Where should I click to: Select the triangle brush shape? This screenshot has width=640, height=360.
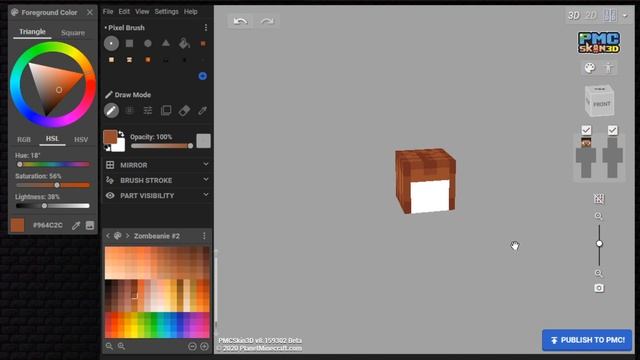pyautogui.click(x=166, y=43)
